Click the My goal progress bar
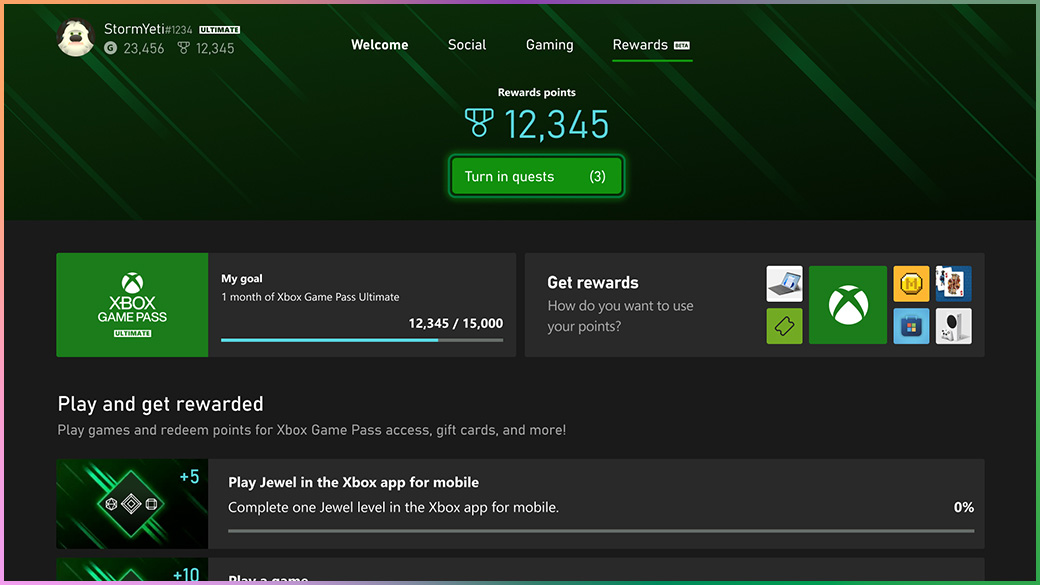This screenshot has width=1040, height=585. 360,339
